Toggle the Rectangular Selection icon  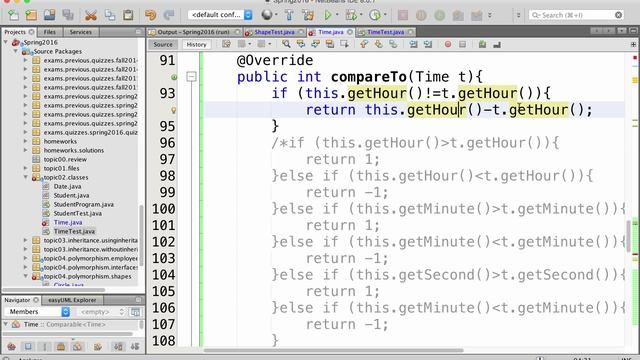[x=344, y=44]
